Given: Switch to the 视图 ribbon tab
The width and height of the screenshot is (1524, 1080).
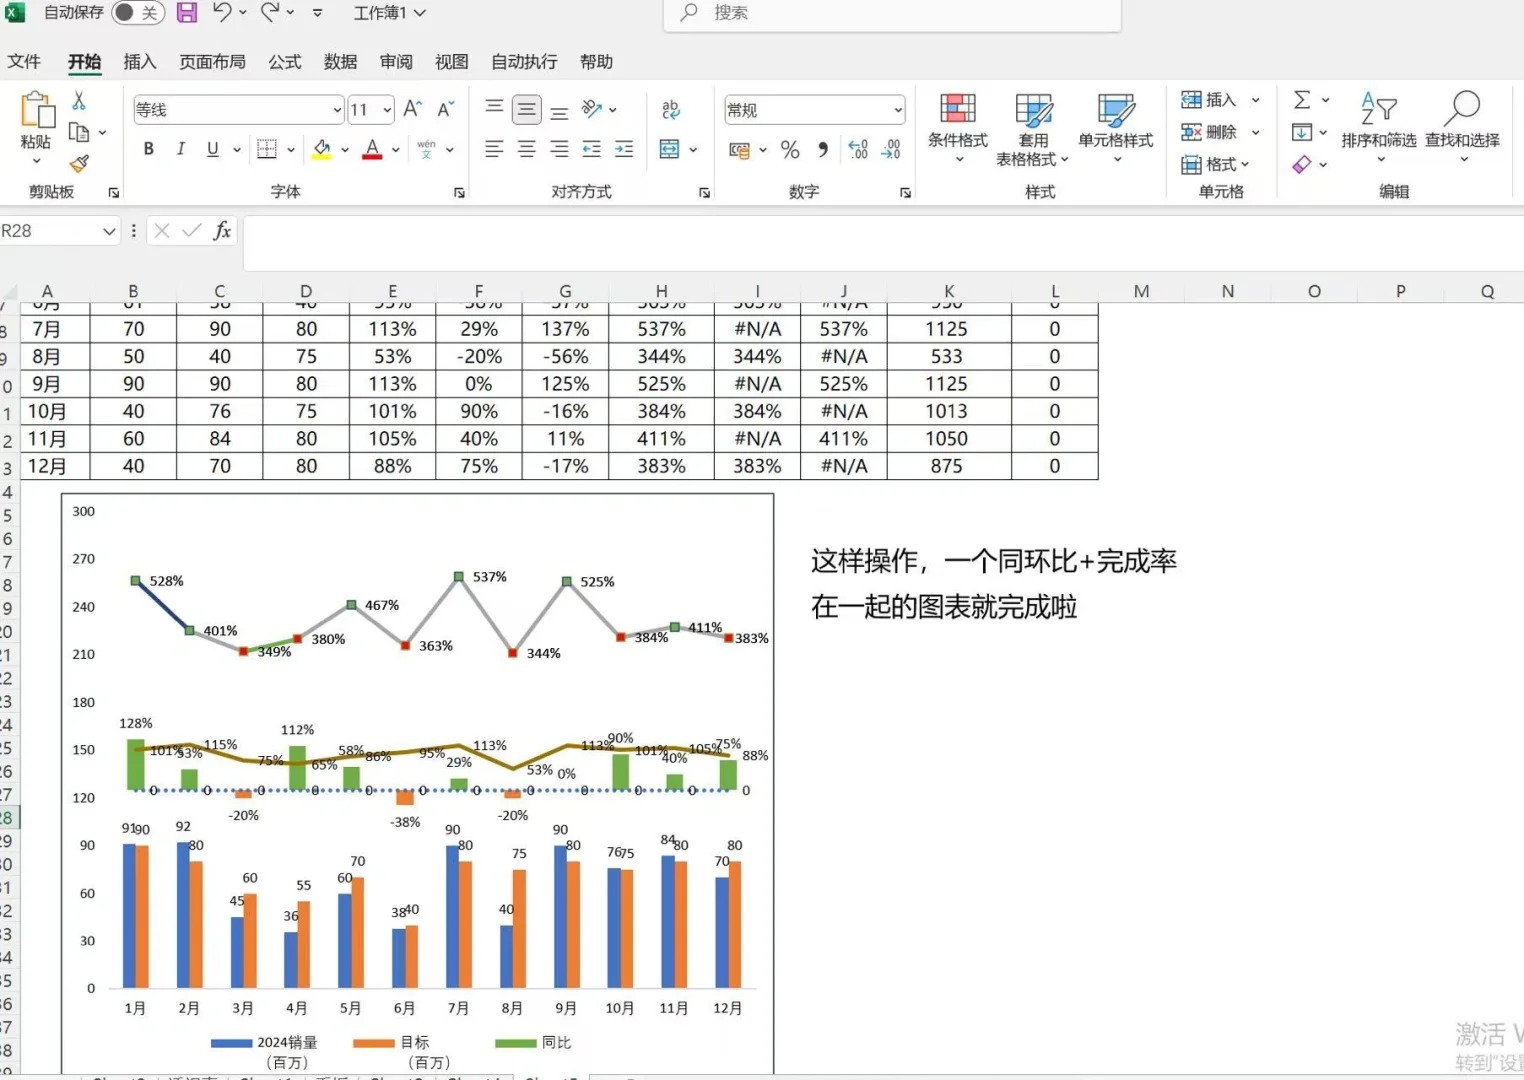Looking at the screenshot, I should (452, 62).
